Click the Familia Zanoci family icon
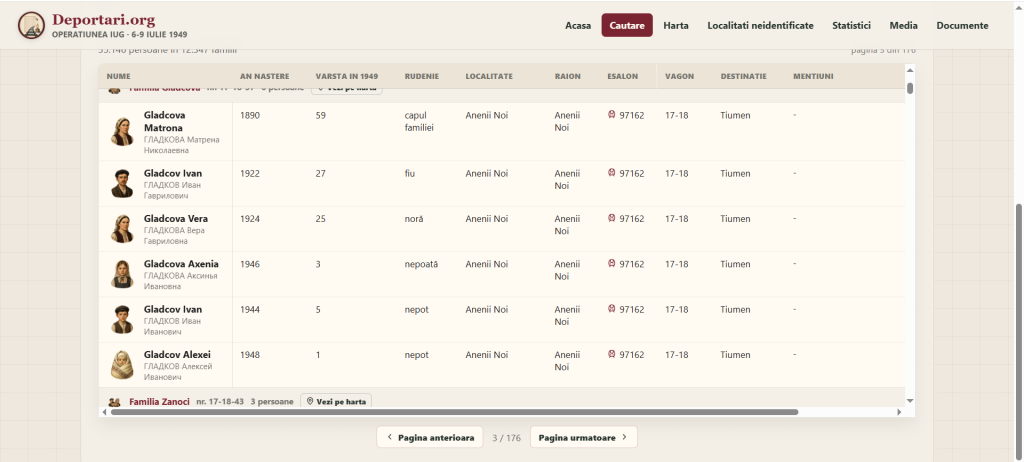This screenshot has height=462, width=1024. (x=115, y=402)
